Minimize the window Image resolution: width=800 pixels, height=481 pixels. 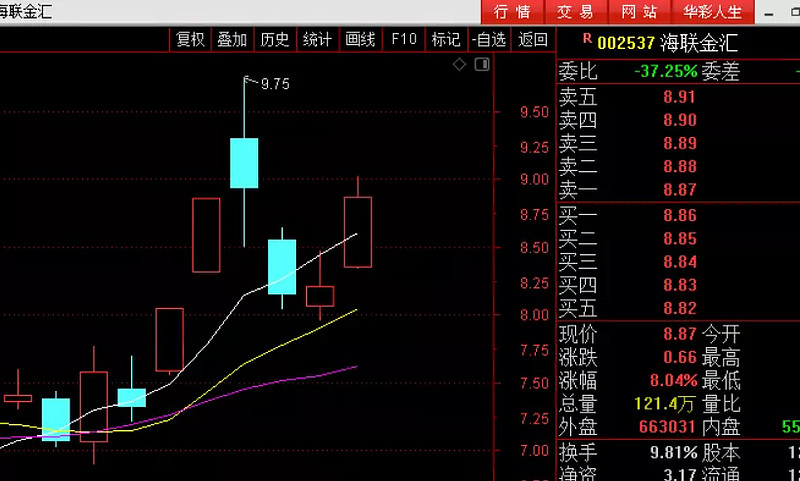(769, 14)
